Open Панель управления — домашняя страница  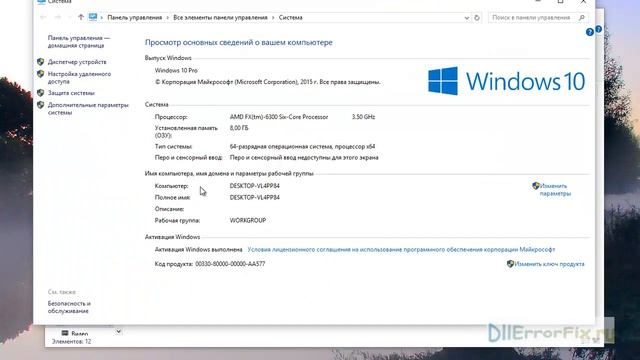pyautogui.click(x=79, y=42)
